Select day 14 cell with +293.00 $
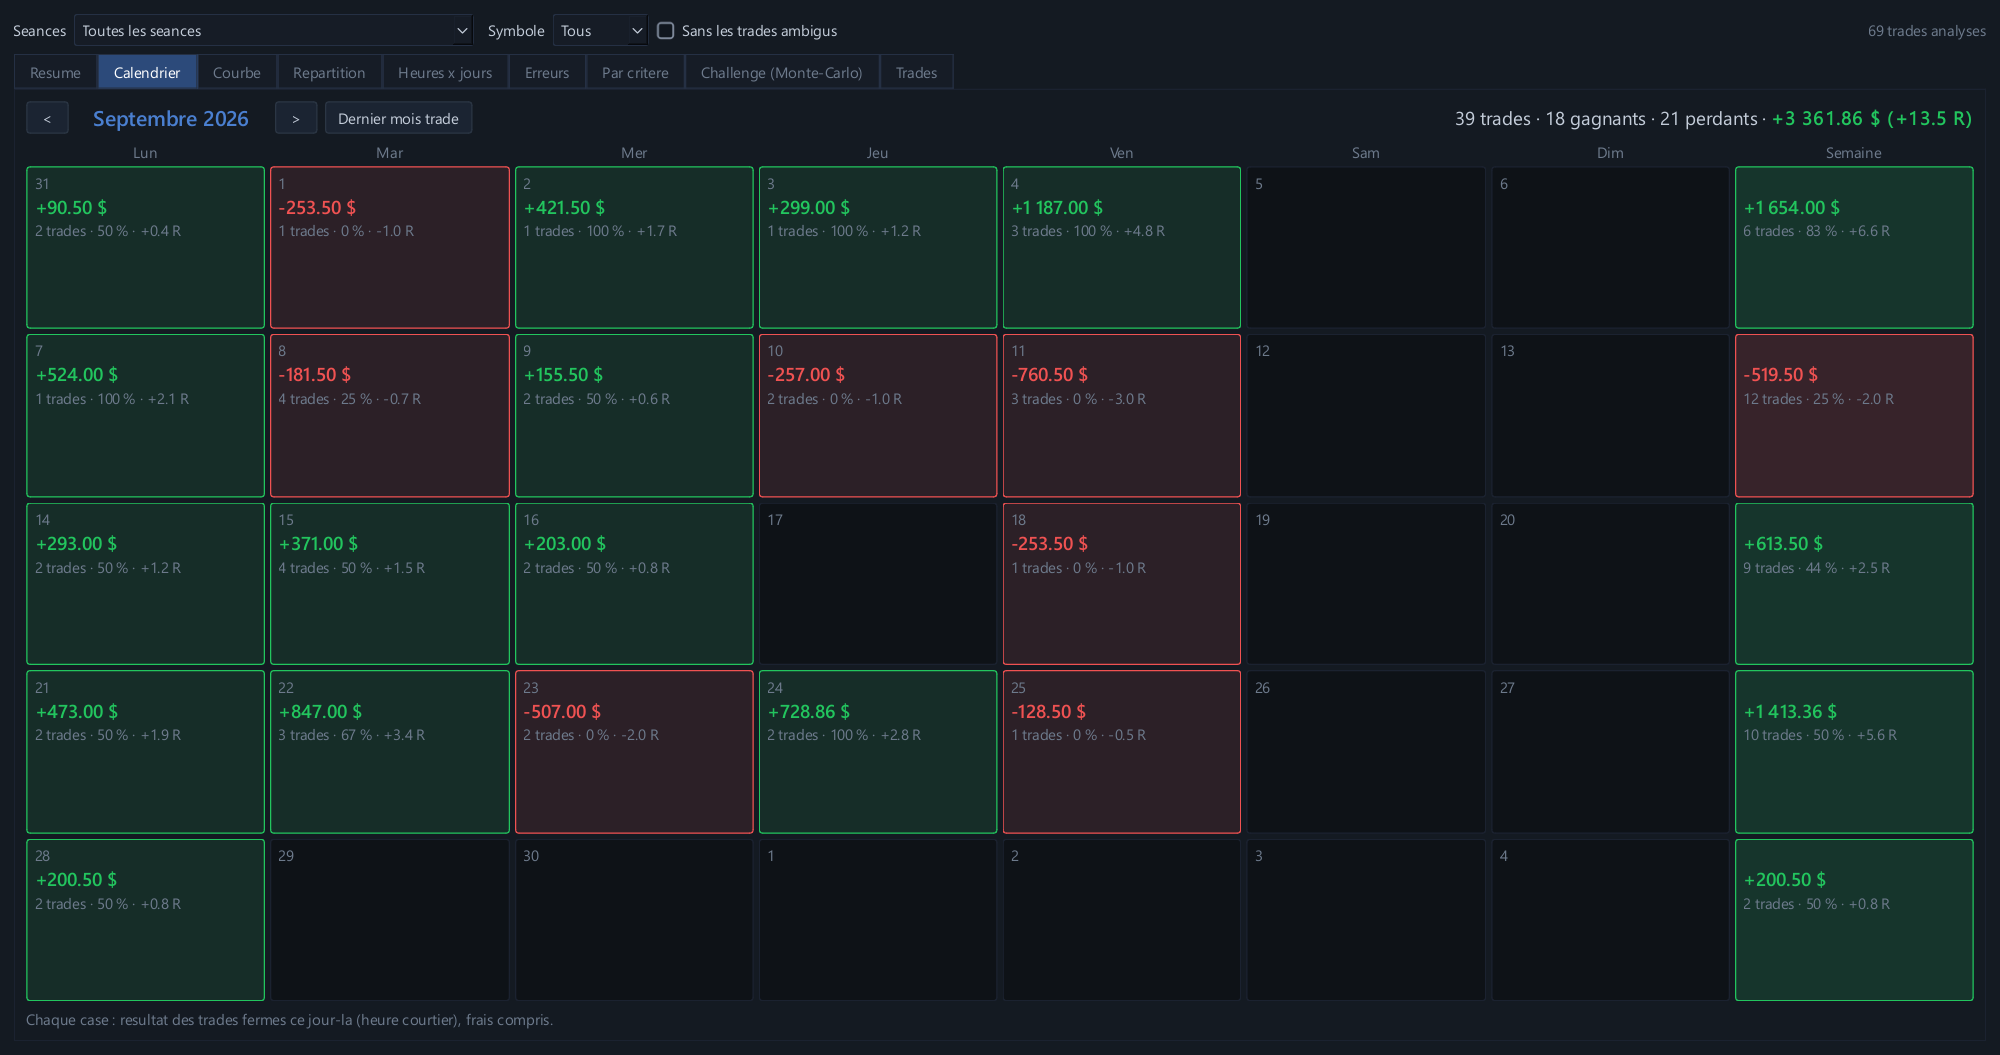2000x1055 pixels. pos(145,584)
